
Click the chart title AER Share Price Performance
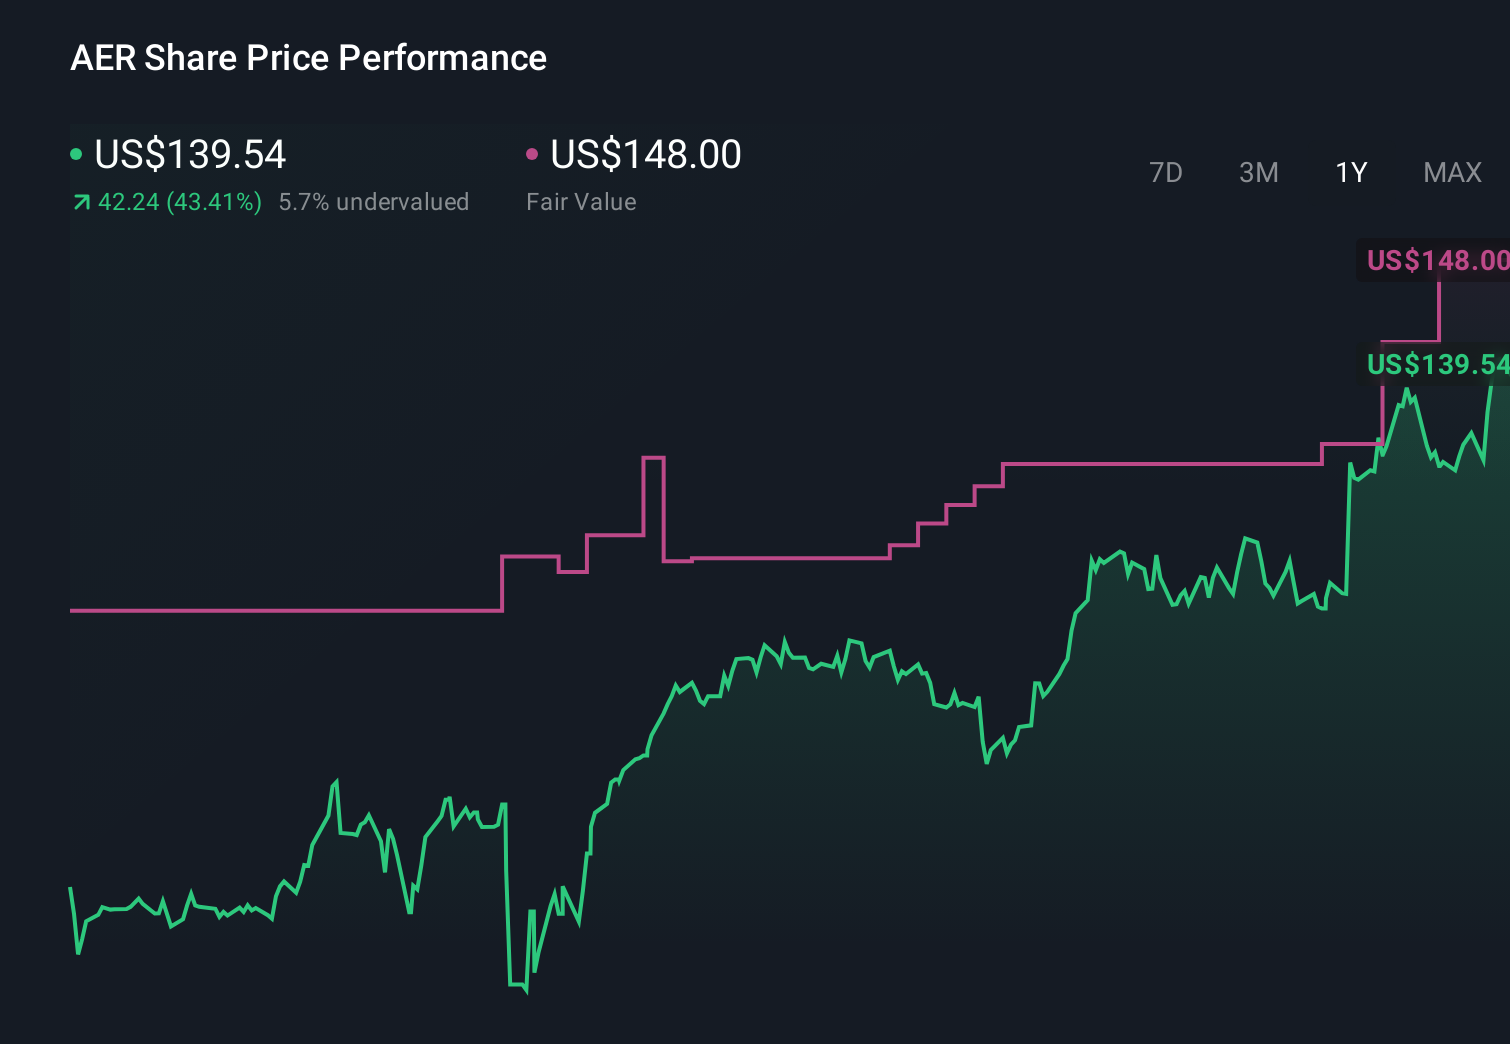pos(308,58)
